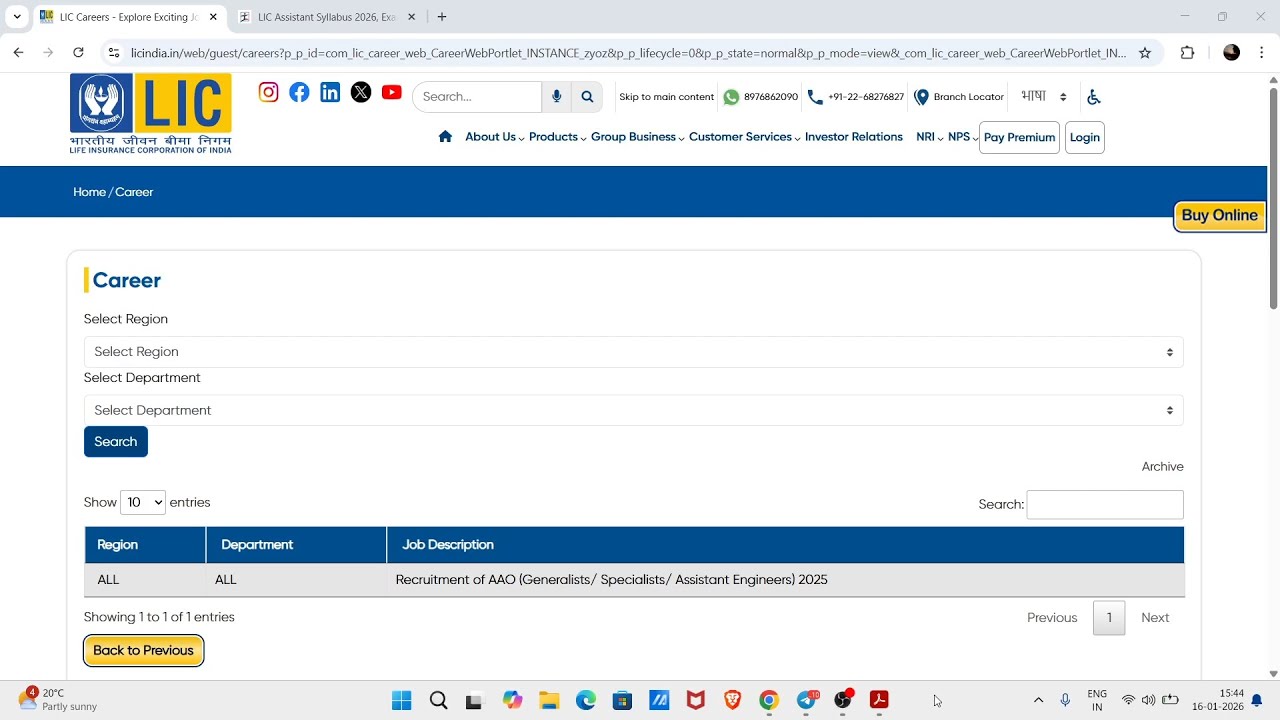Expand Products menu
The height and width of the screenshot is (720, 1280).
tap(557, 137)
